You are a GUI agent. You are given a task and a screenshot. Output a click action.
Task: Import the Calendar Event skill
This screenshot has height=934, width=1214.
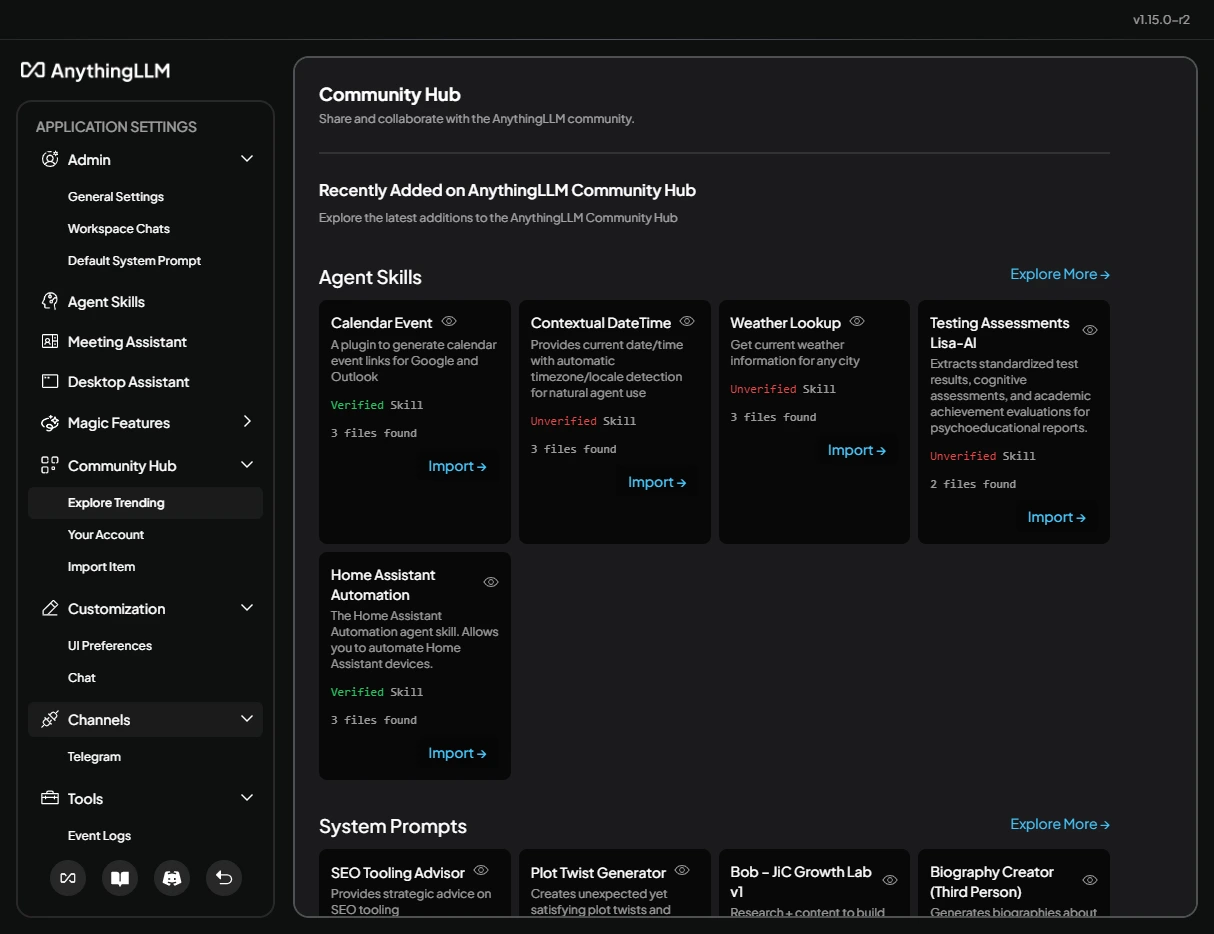[457, 466]
